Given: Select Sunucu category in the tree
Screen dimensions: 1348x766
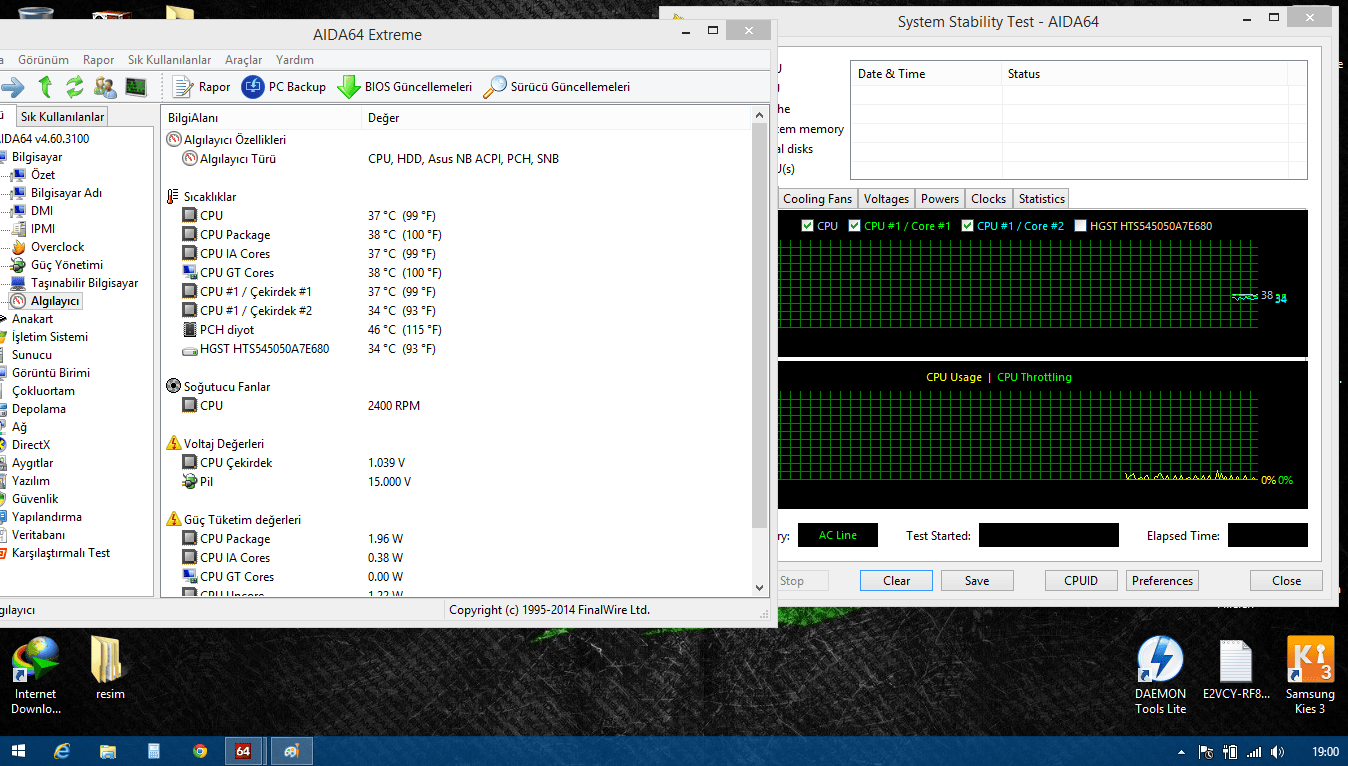Looking at the screenshot, I should (32, 355).
